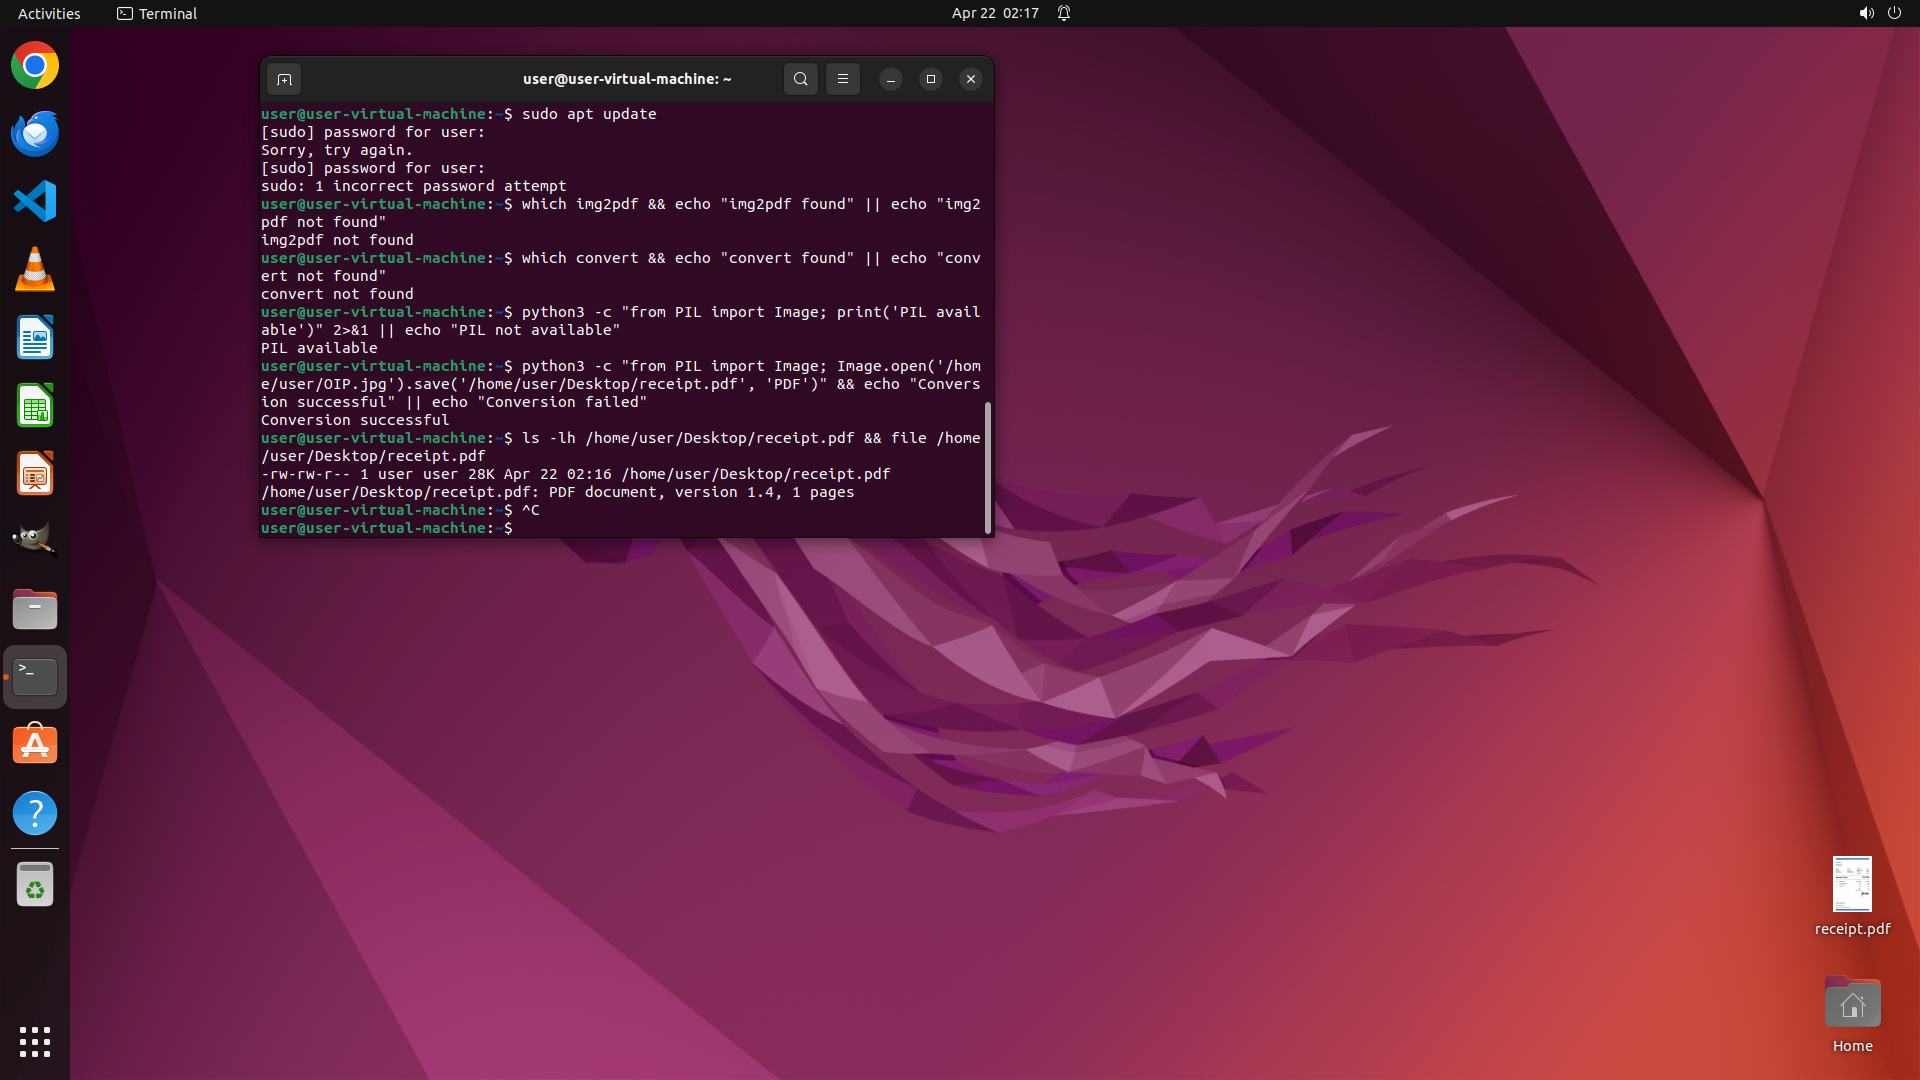Open the terminal hamburger menu
The height and width of the screenshot is (1080, 1920).
[x=842, y=79]
